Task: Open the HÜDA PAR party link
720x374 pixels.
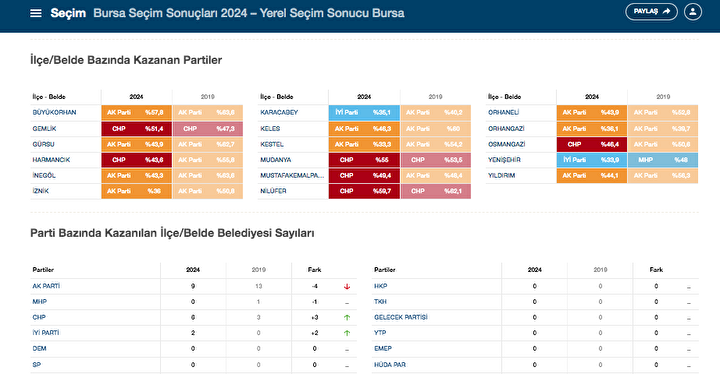Action: point(390,365)
